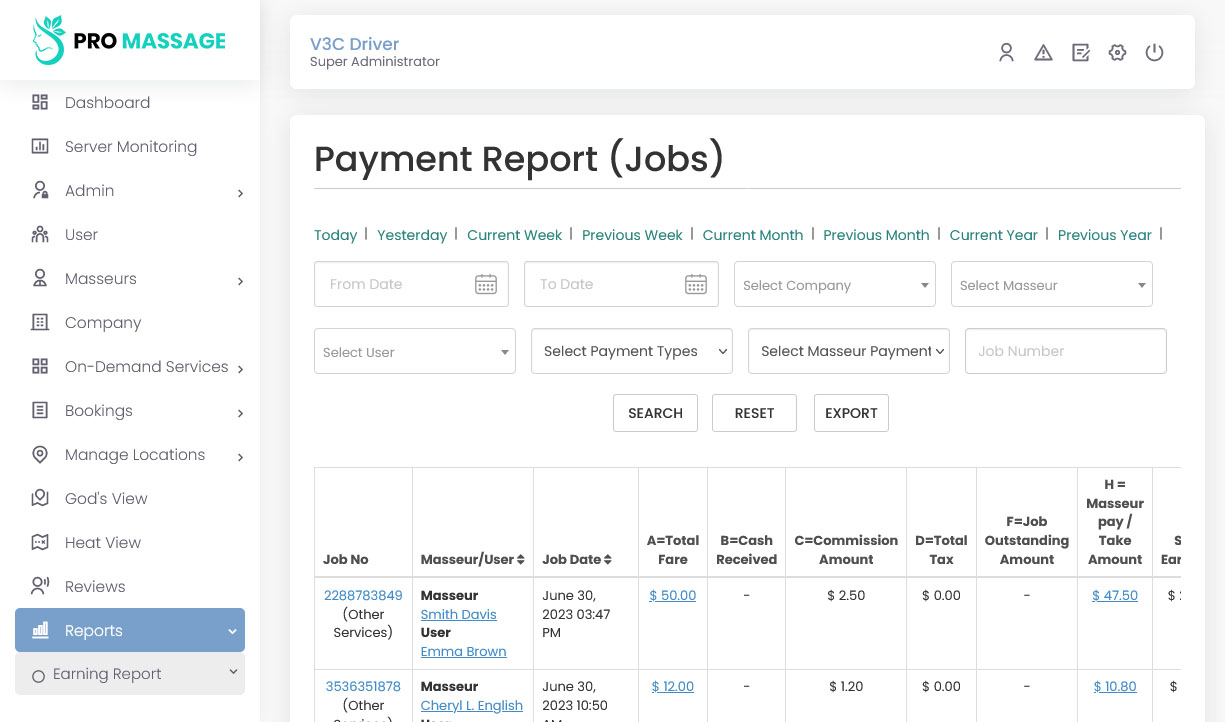Viewport: 1225px width, 722px height.
Task: Click the Company building icon in sidebar
Action: coord(40,322)
